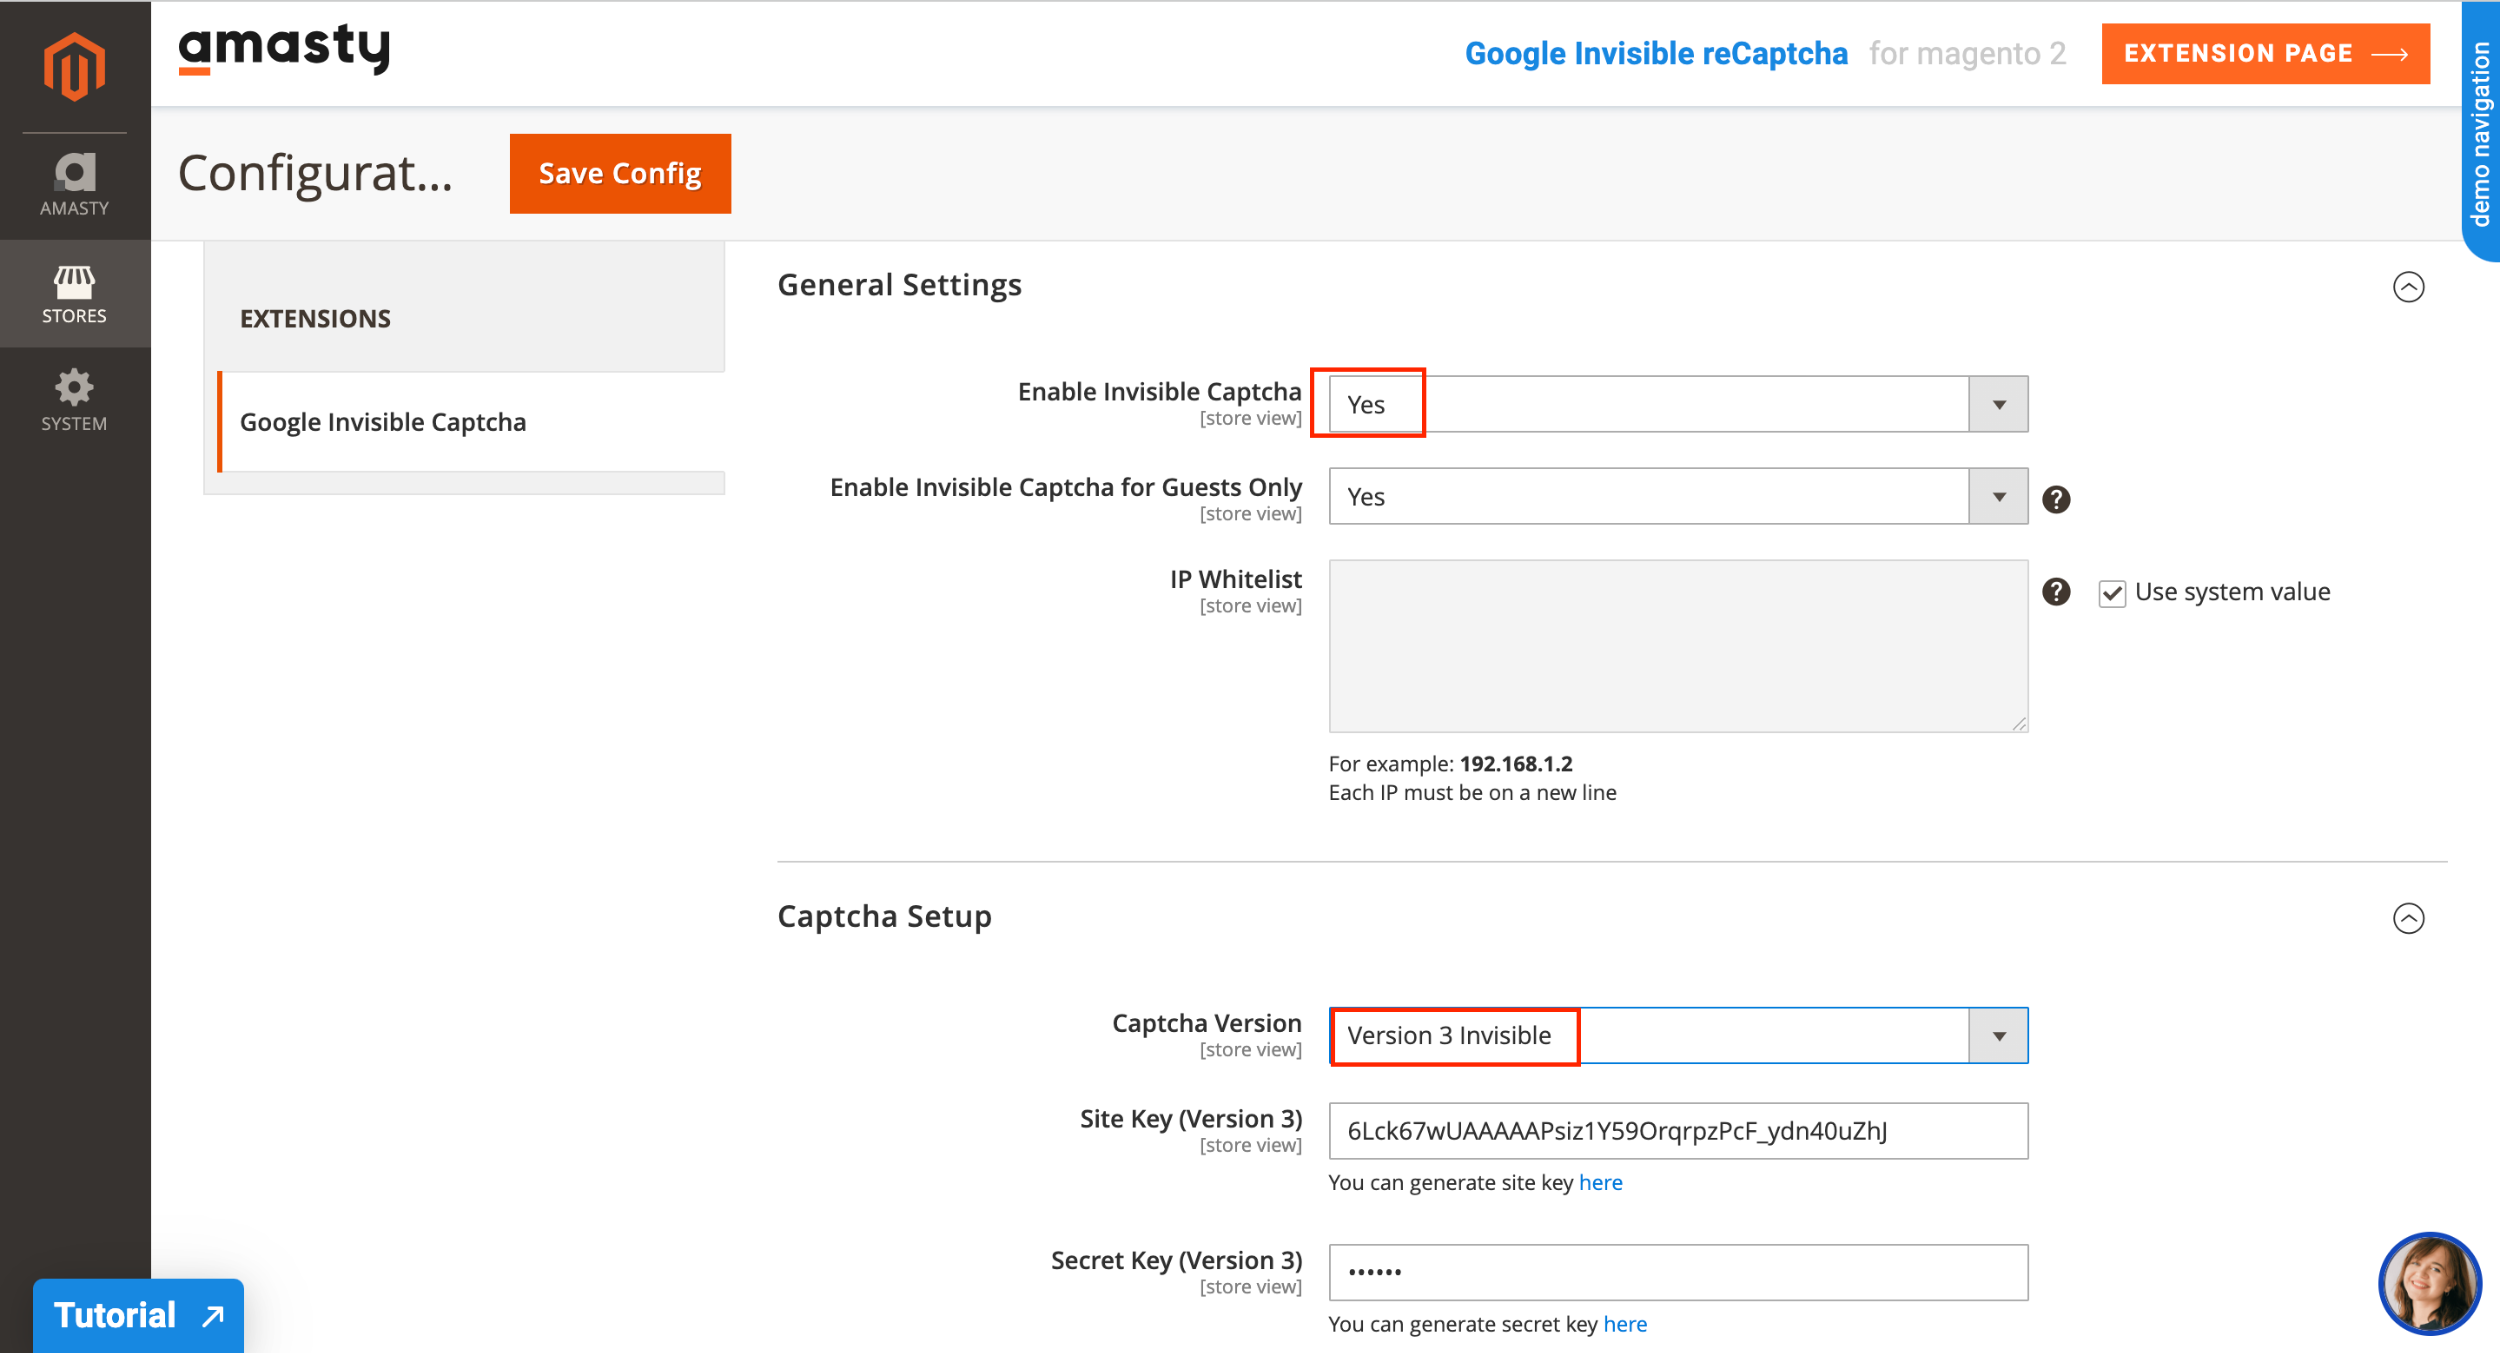Open the System gear icon

click(75, 398)
